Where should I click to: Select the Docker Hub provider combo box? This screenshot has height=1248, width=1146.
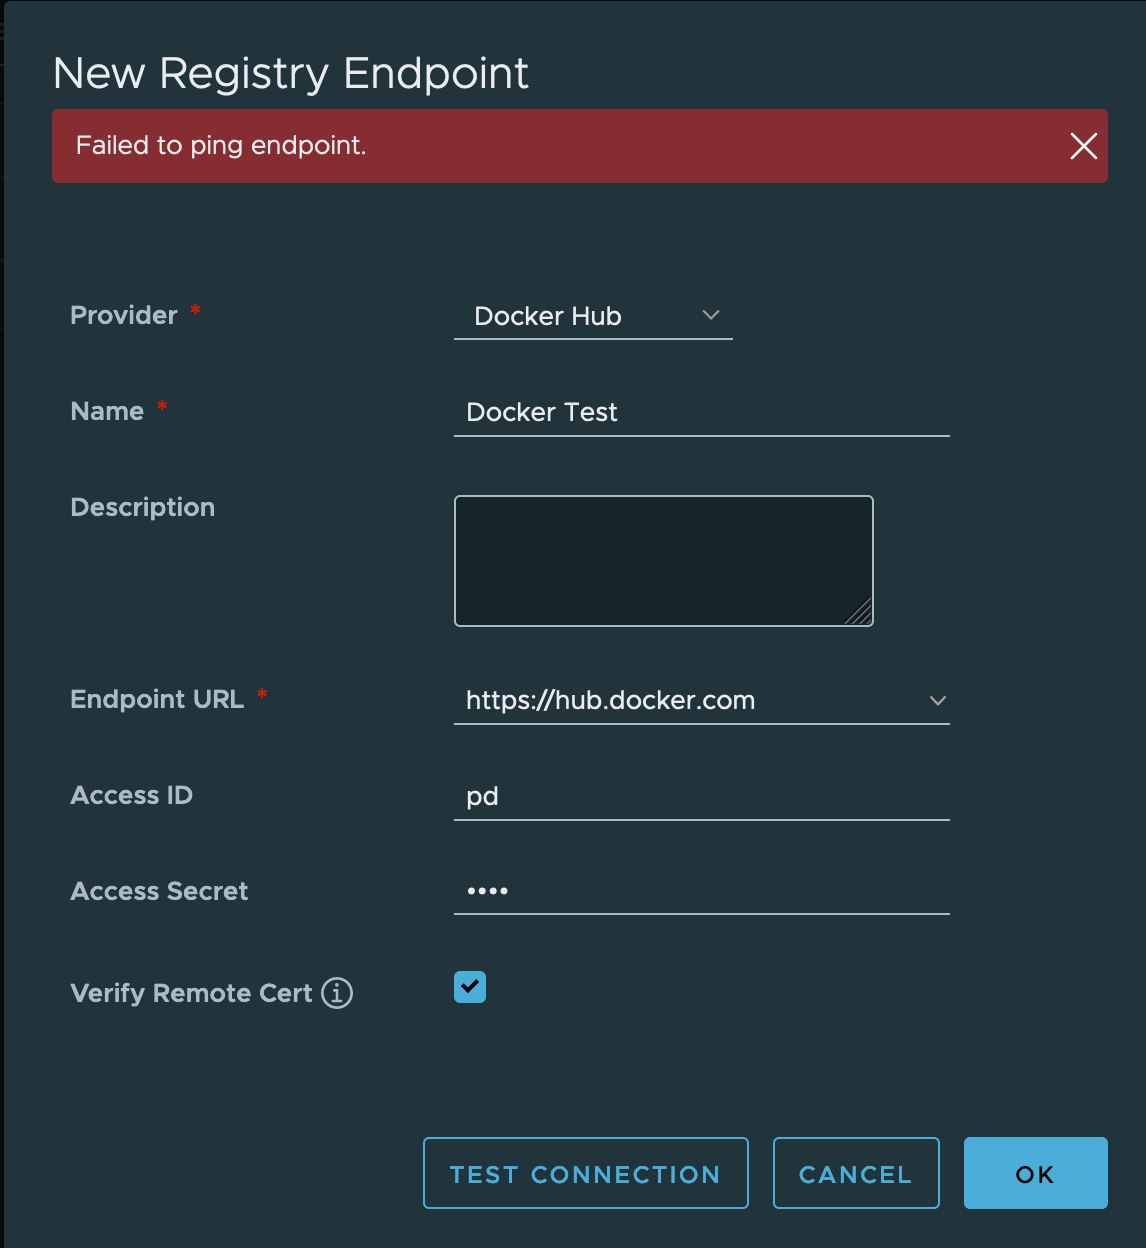pyautogui.click(x=593, y=316)
